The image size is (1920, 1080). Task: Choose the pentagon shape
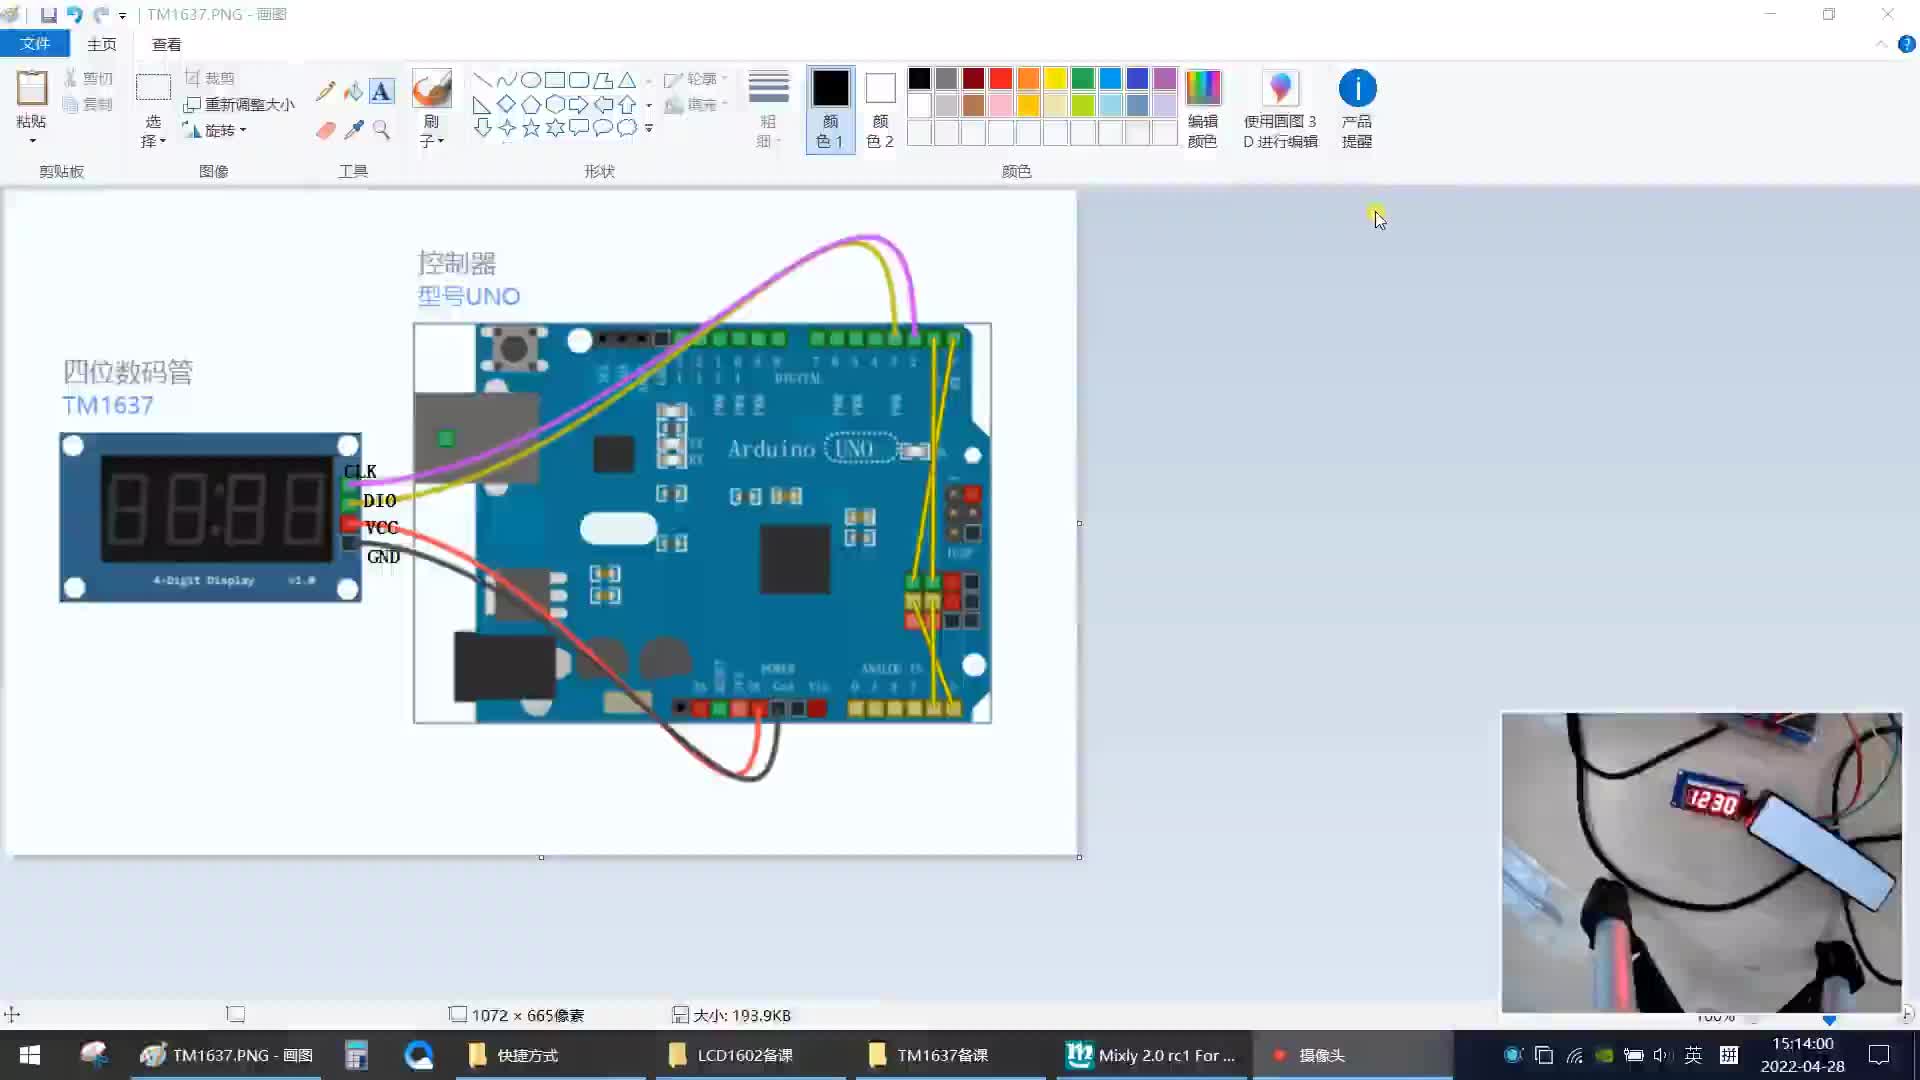531,104
